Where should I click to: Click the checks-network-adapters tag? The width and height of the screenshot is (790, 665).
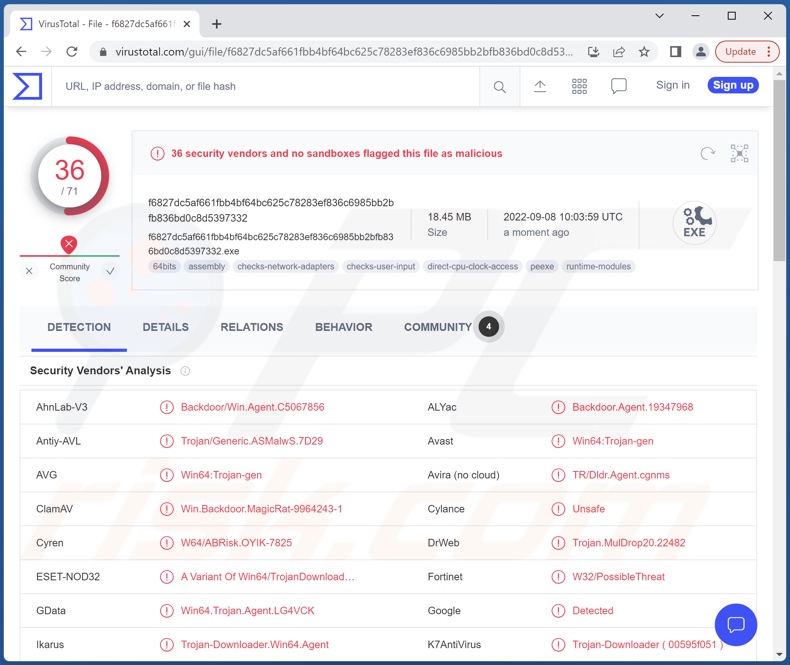[286, 267]
